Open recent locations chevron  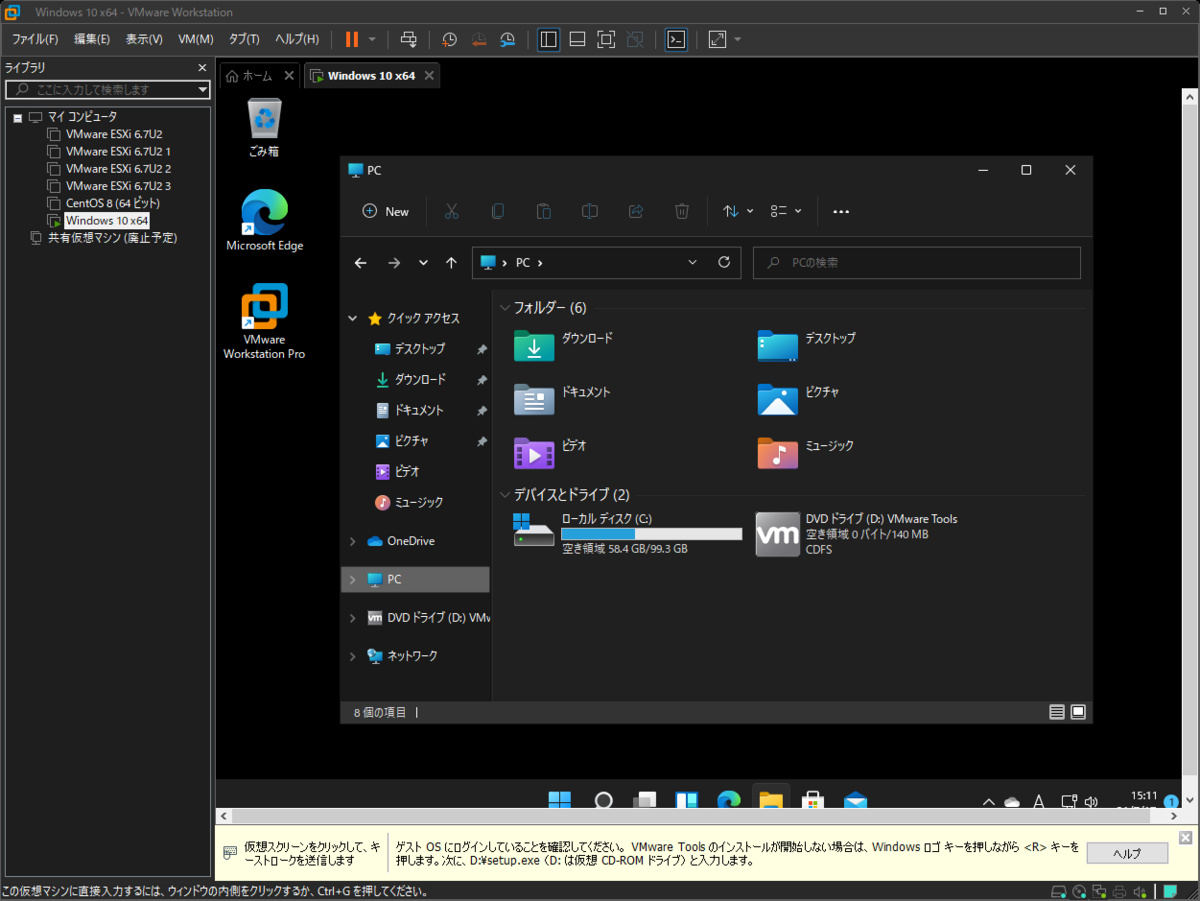pyautogui.click(x=423, y=263)
